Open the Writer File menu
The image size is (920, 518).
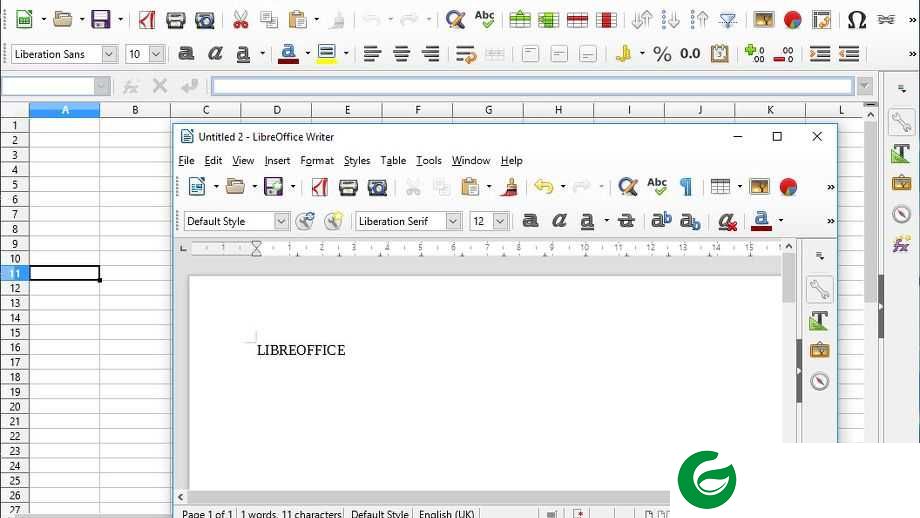coord(186,161)
